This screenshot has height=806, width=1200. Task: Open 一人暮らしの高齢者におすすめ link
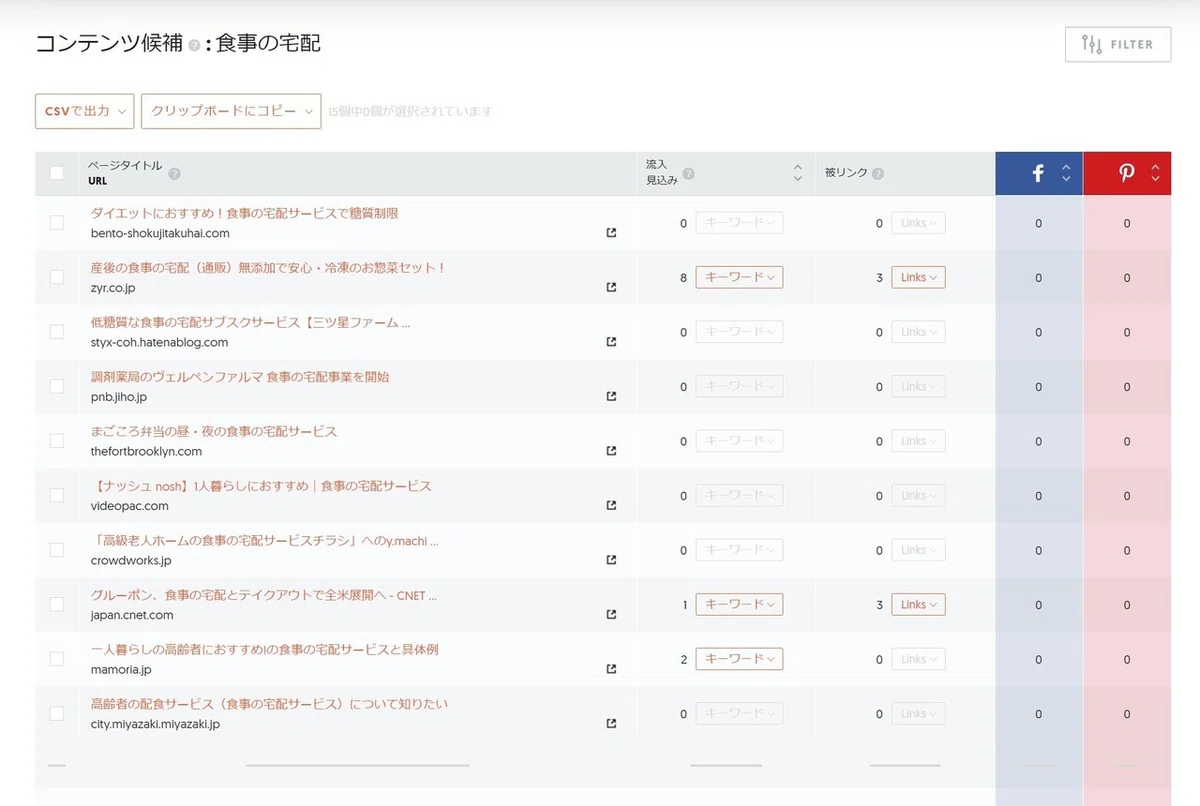coord(264,650)
